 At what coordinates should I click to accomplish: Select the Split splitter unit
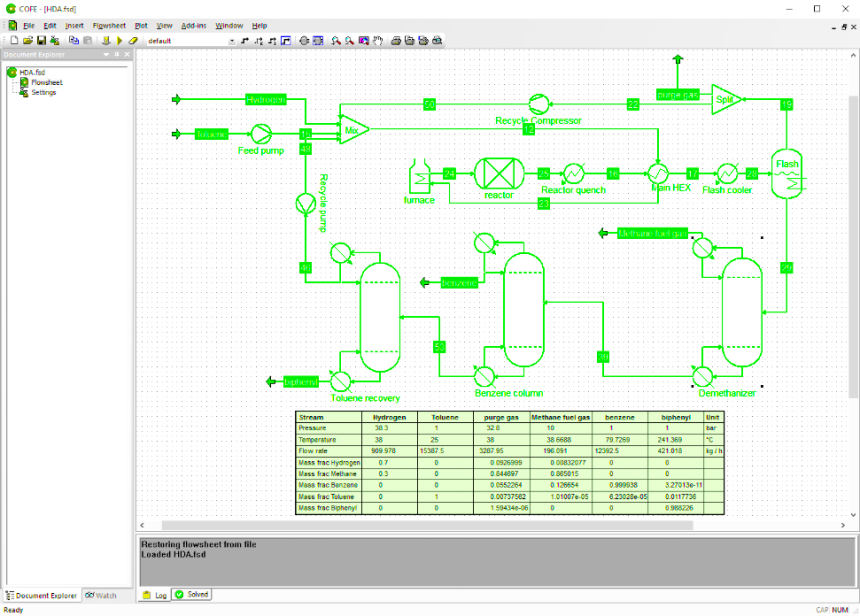(726, 99)
